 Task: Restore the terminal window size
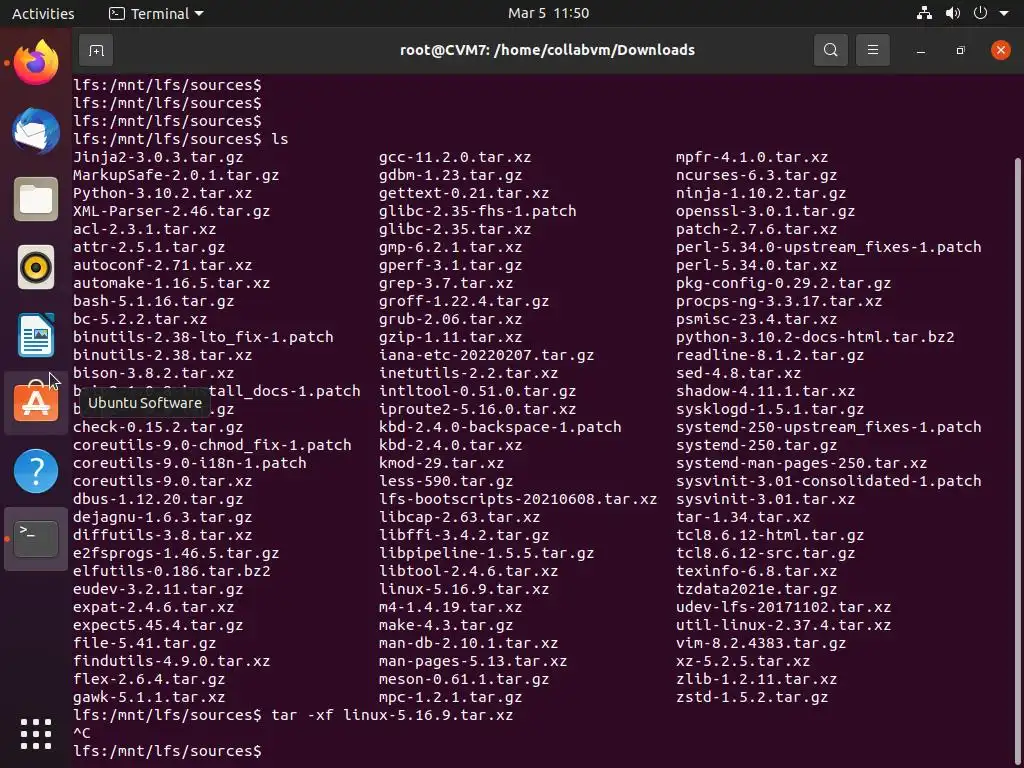(x=960, y=50)
